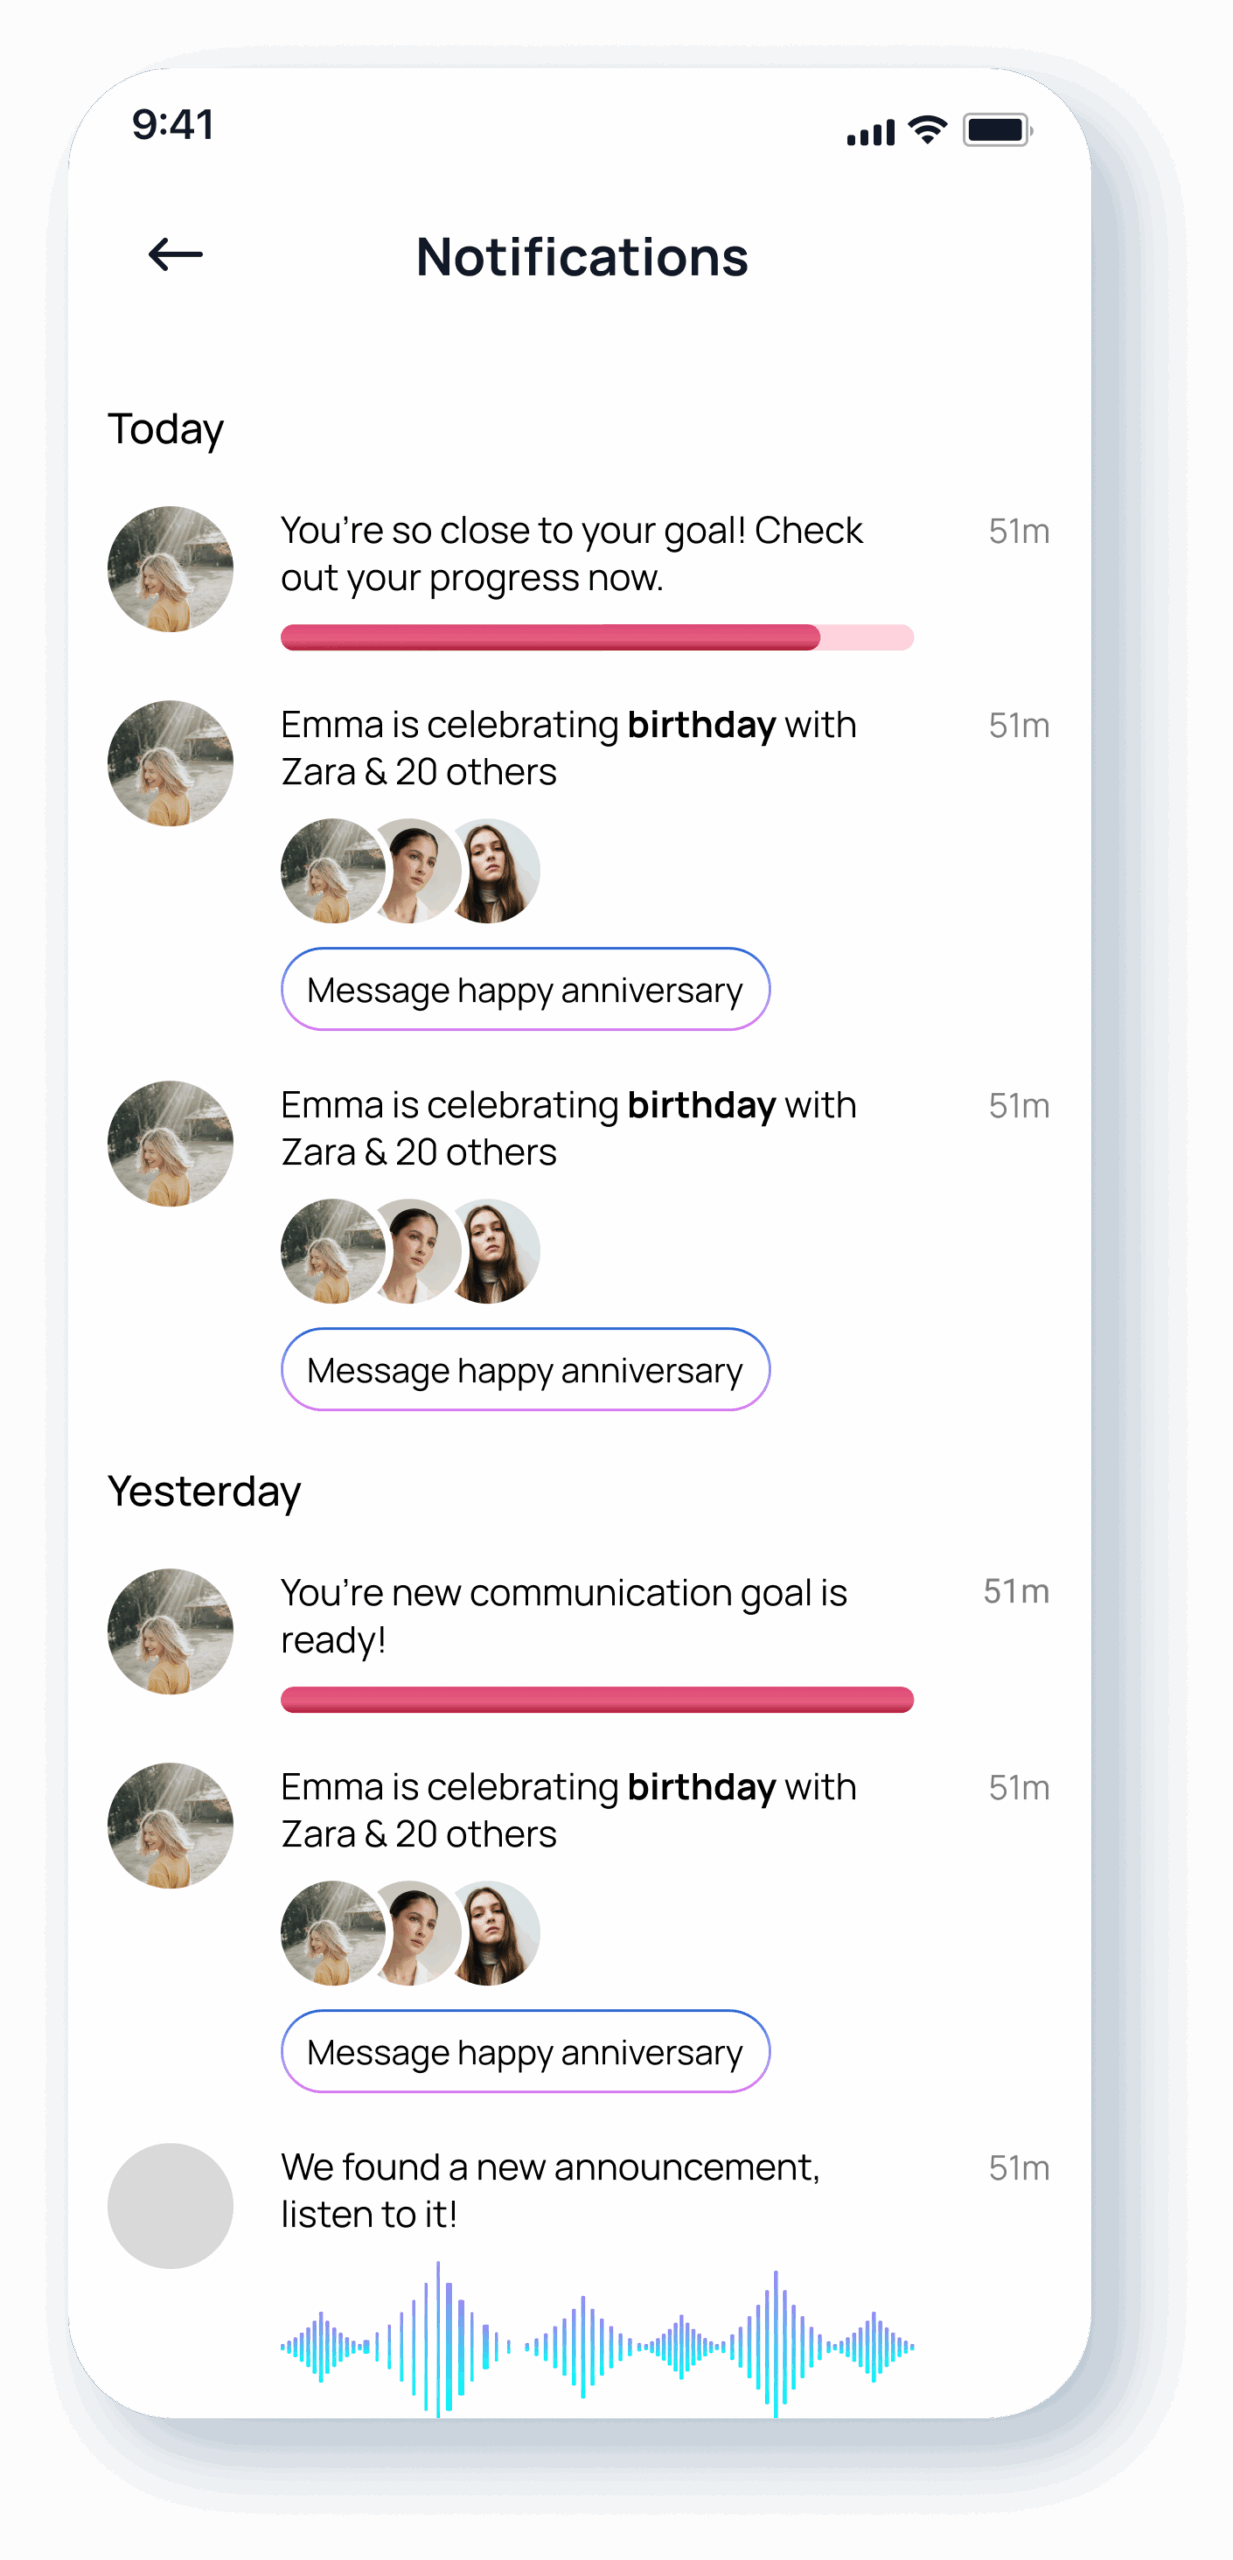Click the partially filled goal progress bar
This screenshot has height=2560, width=1233.
coord(597,637)
